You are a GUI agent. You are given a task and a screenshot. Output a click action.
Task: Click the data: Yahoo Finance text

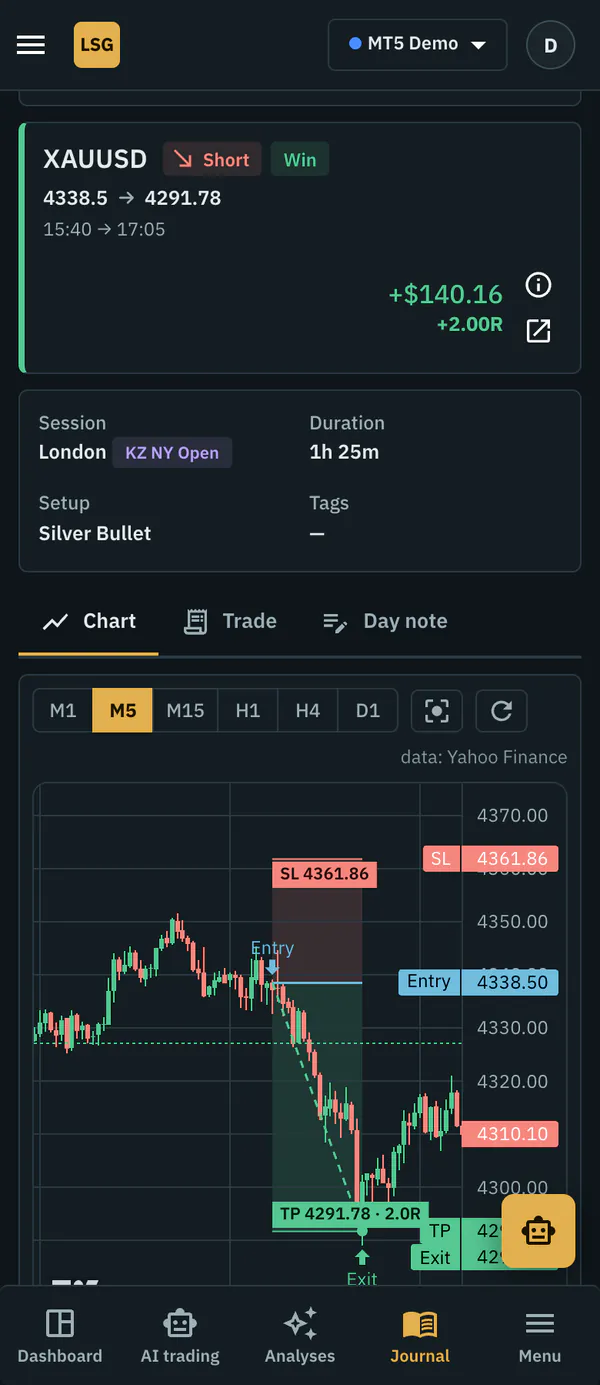484,757
